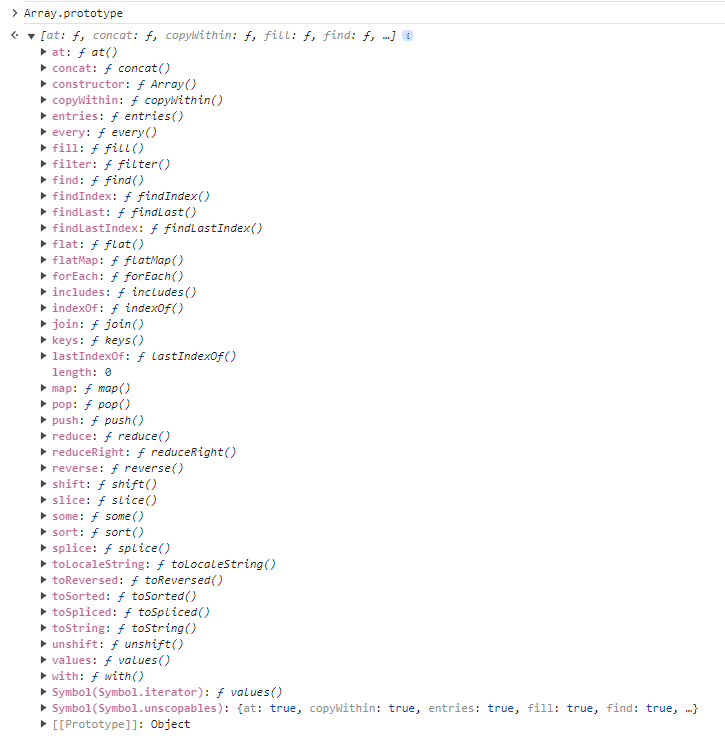Expand the keys function entry
The height and width of the screenshot is (742, 725).
pyautogui.click(x=44, y=340)
